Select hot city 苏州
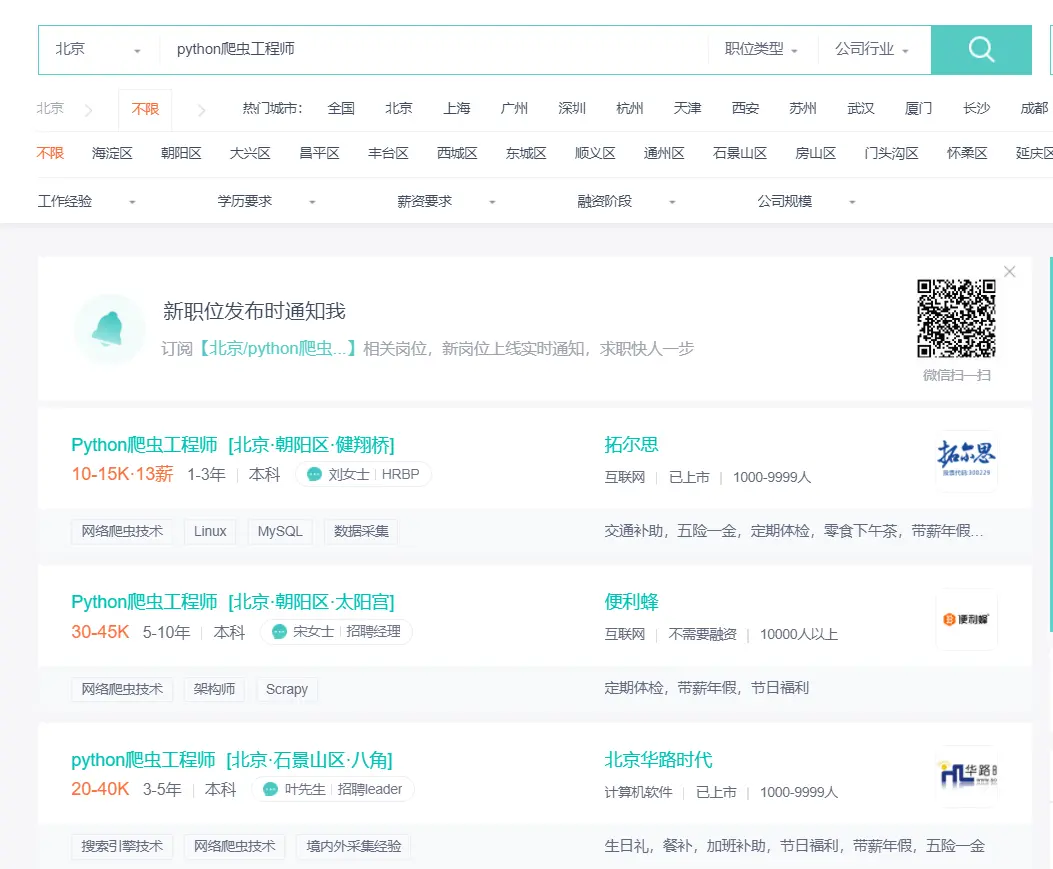Screen dimensions: 1053x869 (803, 108)
